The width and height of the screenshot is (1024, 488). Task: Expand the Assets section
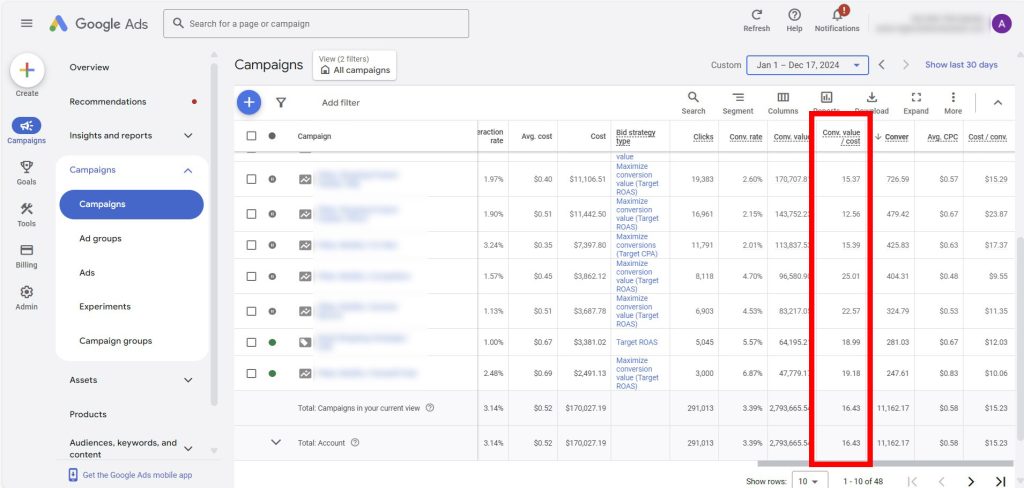coord(188,380)
